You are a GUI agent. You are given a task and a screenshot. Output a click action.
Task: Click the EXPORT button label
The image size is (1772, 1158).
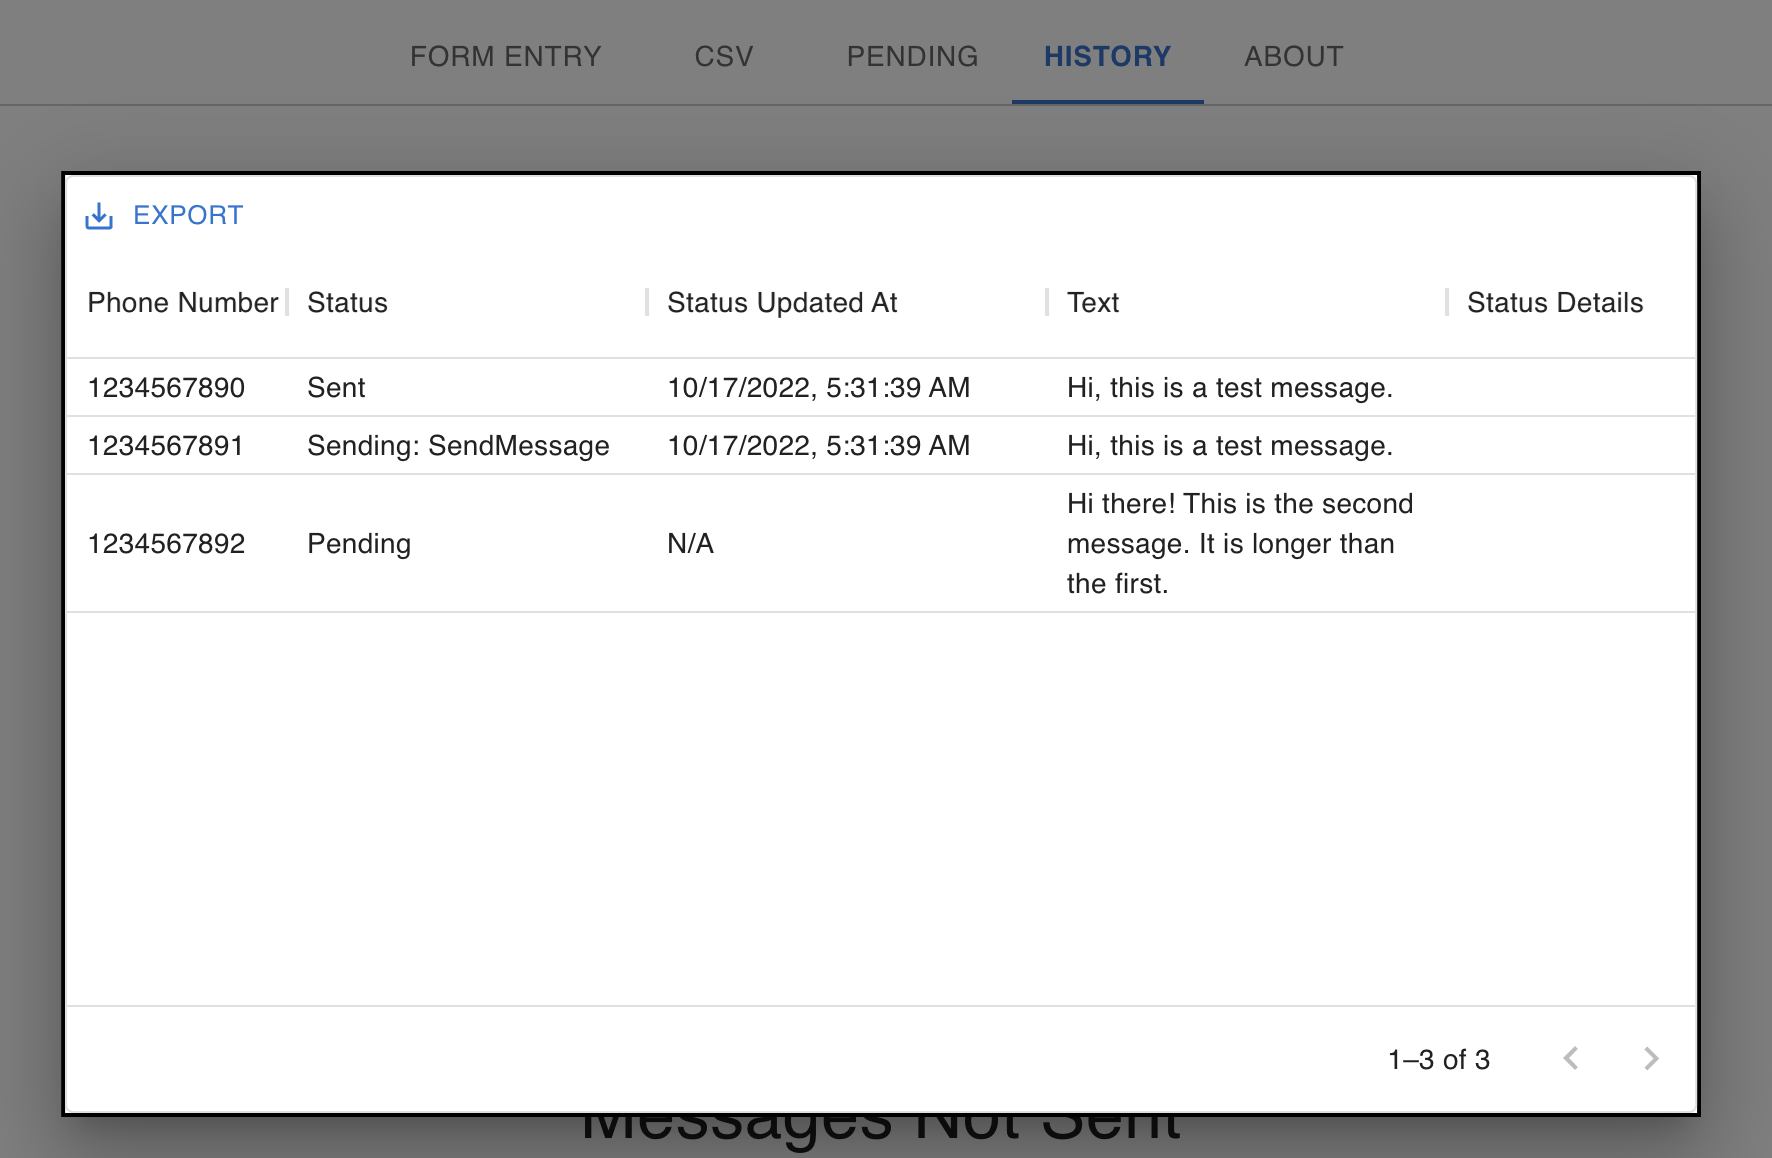click(188, 215)
